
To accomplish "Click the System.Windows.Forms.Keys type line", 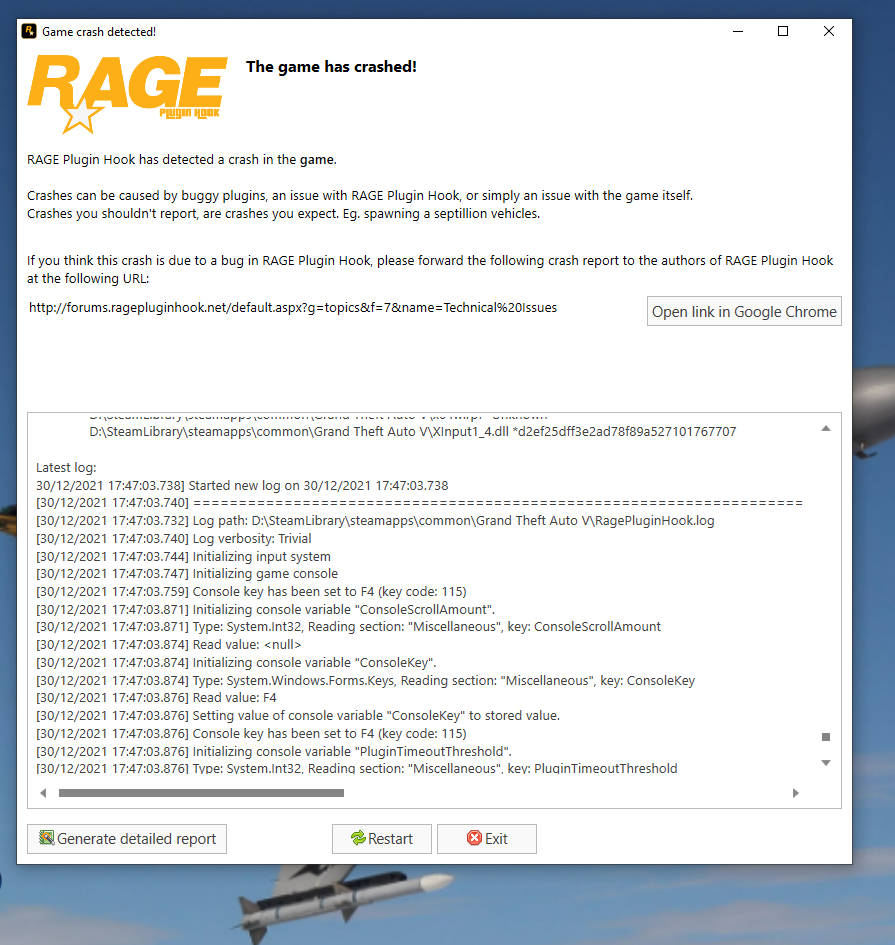I will (x=365, y=680).
